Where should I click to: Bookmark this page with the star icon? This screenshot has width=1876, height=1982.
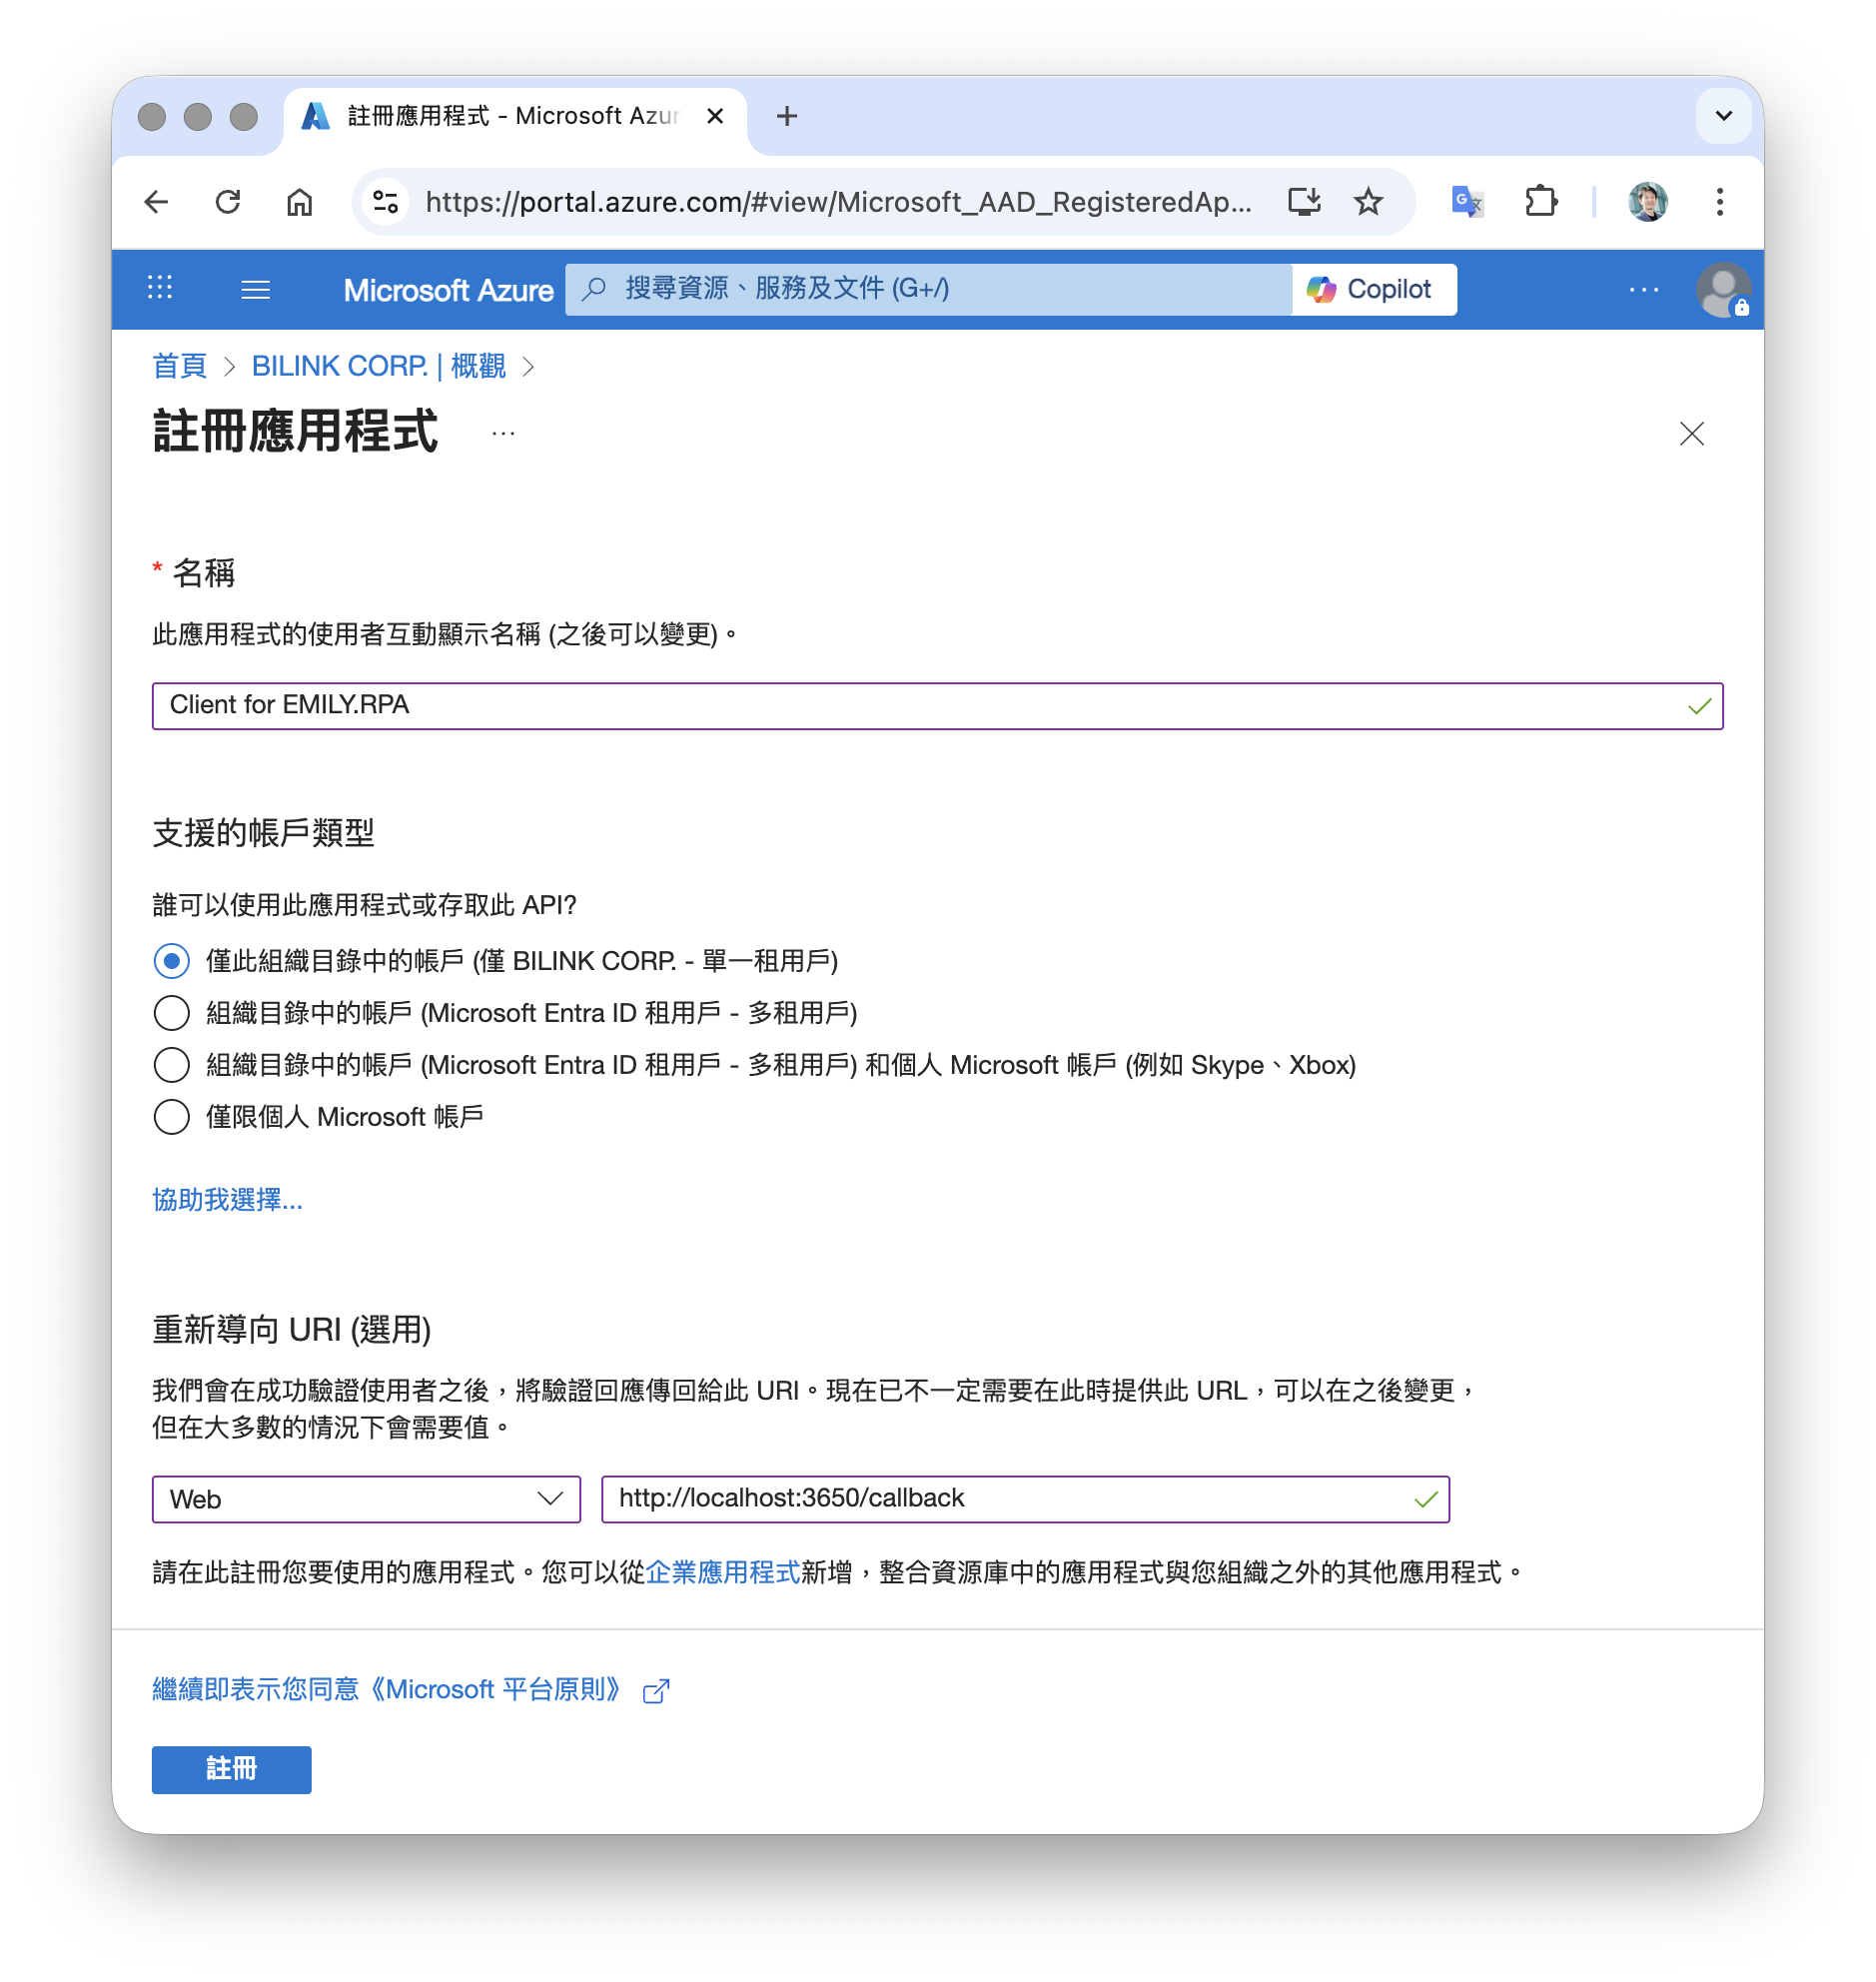tap(1368, 202)
